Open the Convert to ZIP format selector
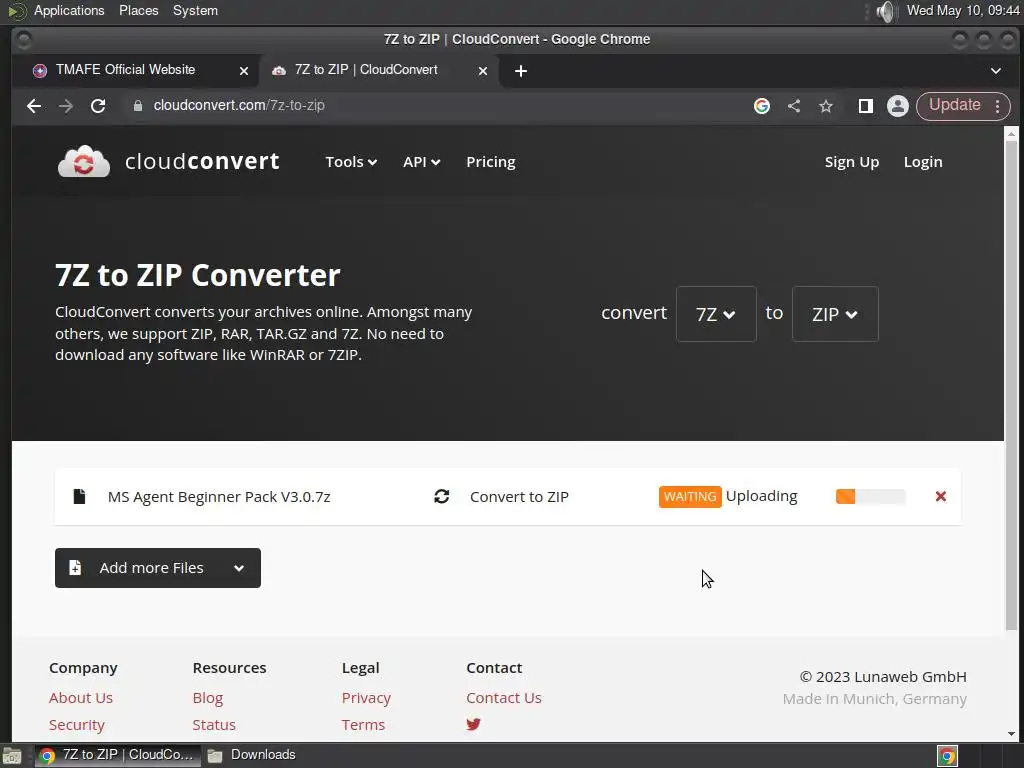The image size is (1024, 768). tap(519, 497)
